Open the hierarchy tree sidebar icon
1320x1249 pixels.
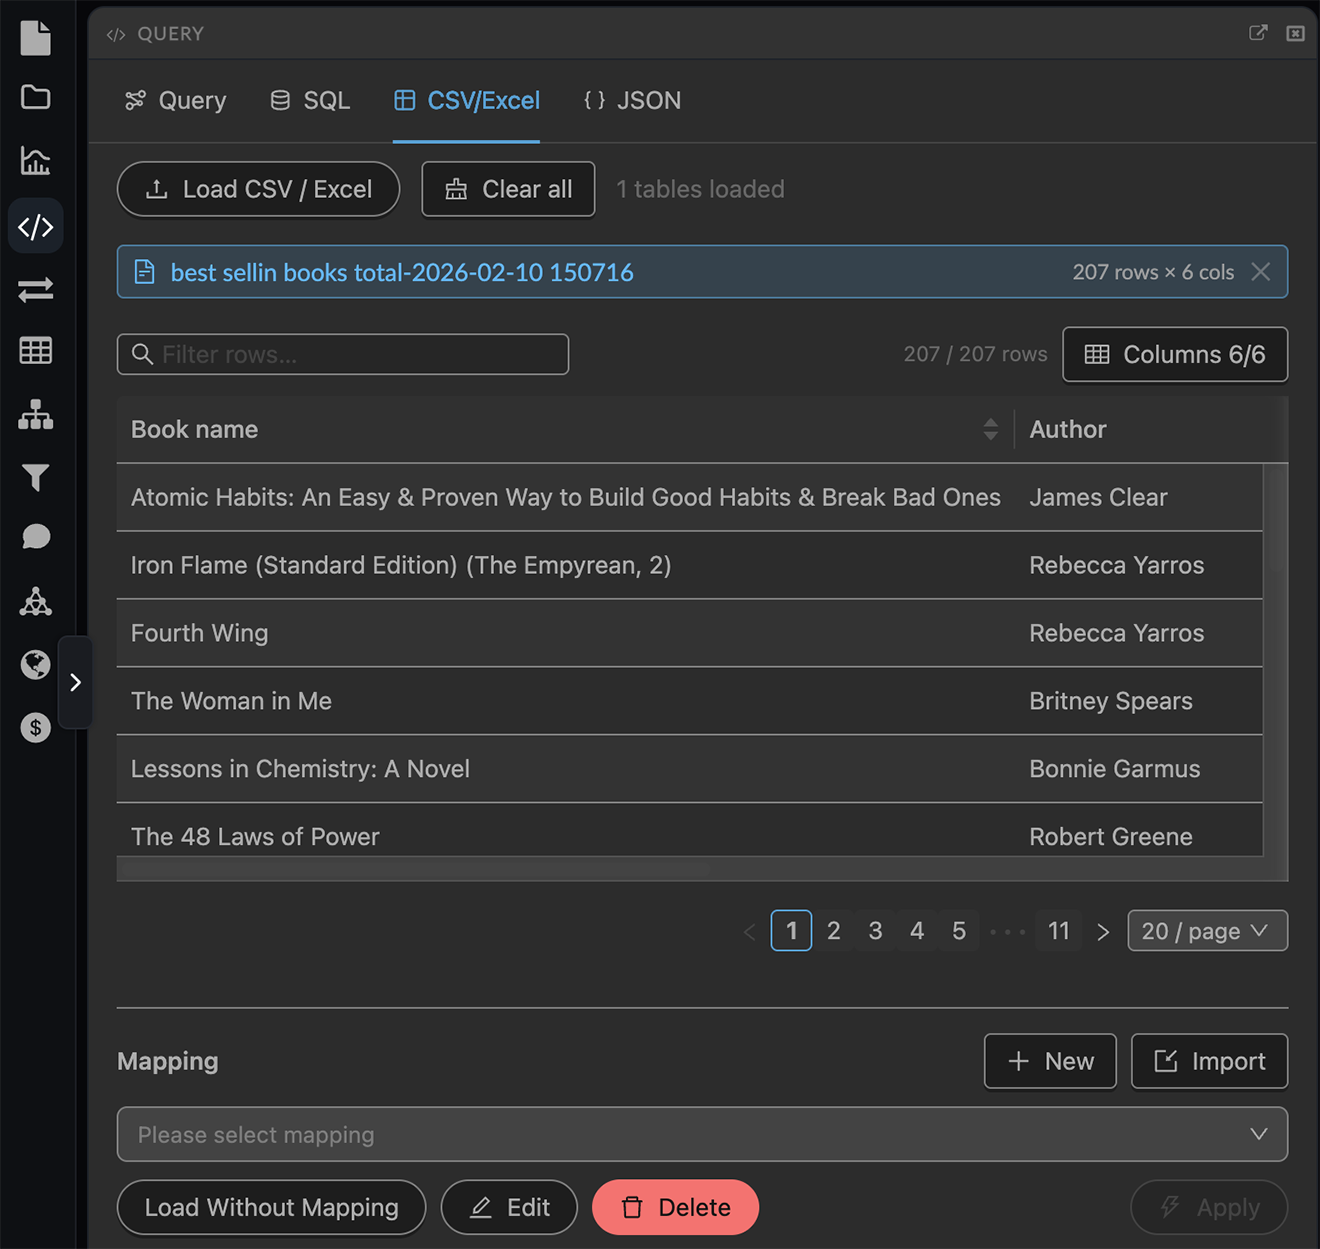point(35,414)
